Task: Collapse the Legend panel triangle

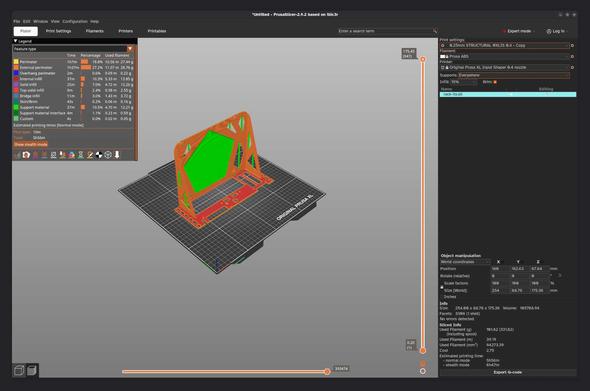Action: (15, 41)
